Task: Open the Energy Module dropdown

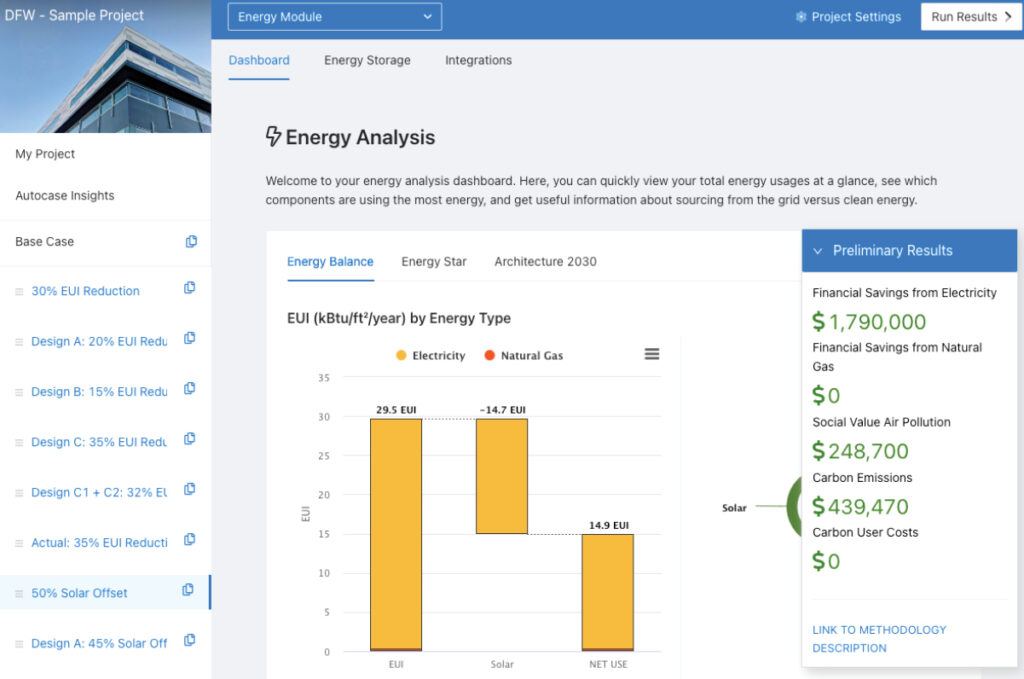Action: (x=334, y=16)
